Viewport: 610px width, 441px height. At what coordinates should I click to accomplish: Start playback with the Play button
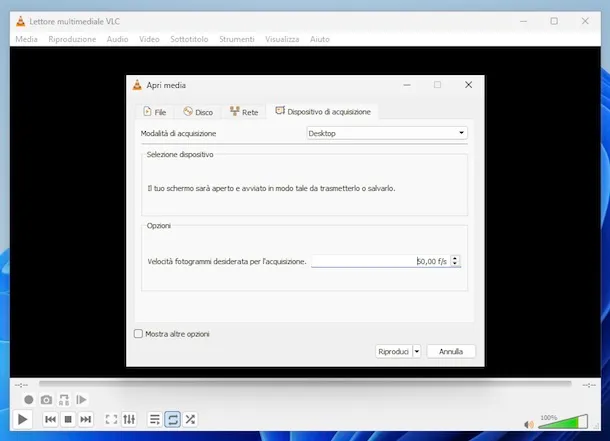coord(23,419)
